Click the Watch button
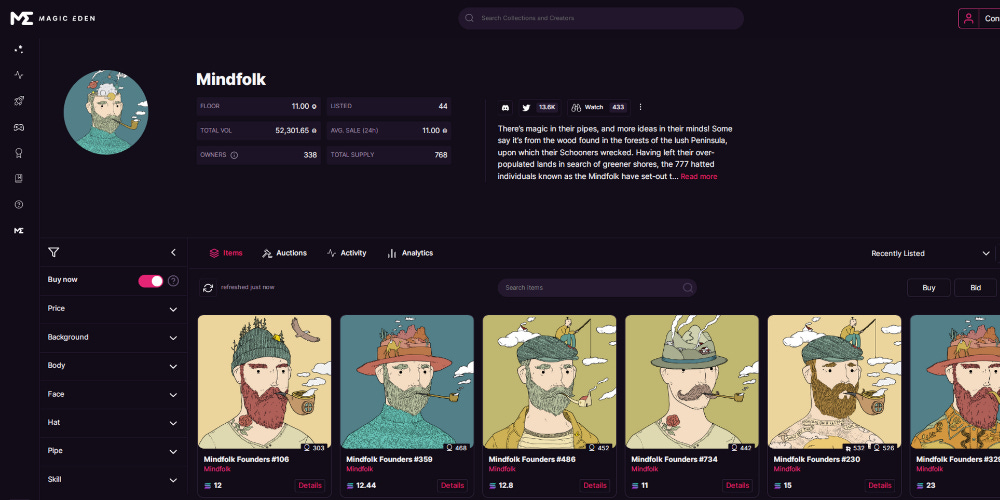 coord(598,107)
